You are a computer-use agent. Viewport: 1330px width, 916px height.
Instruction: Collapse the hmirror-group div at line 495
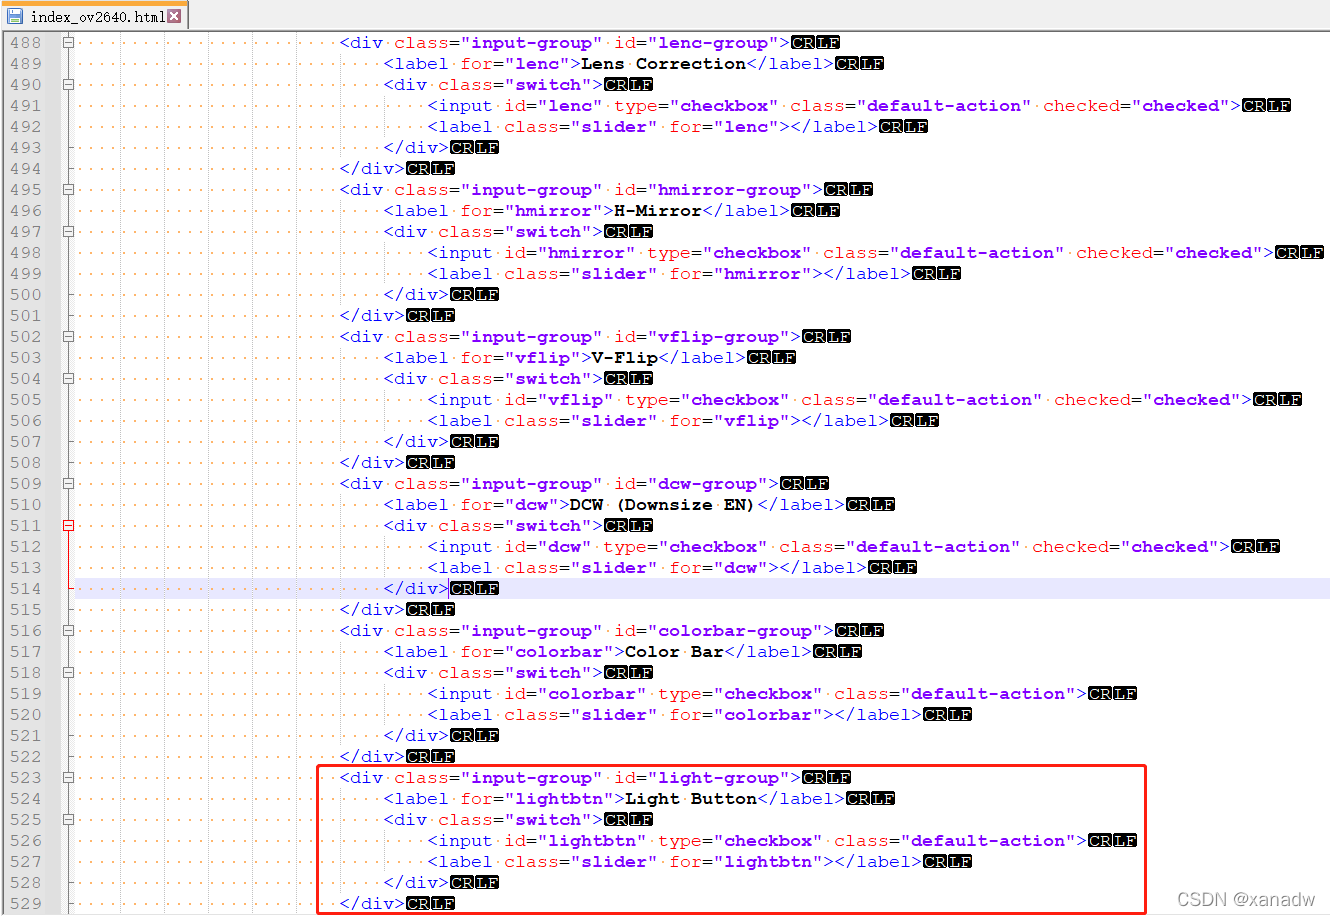(68, 190)
